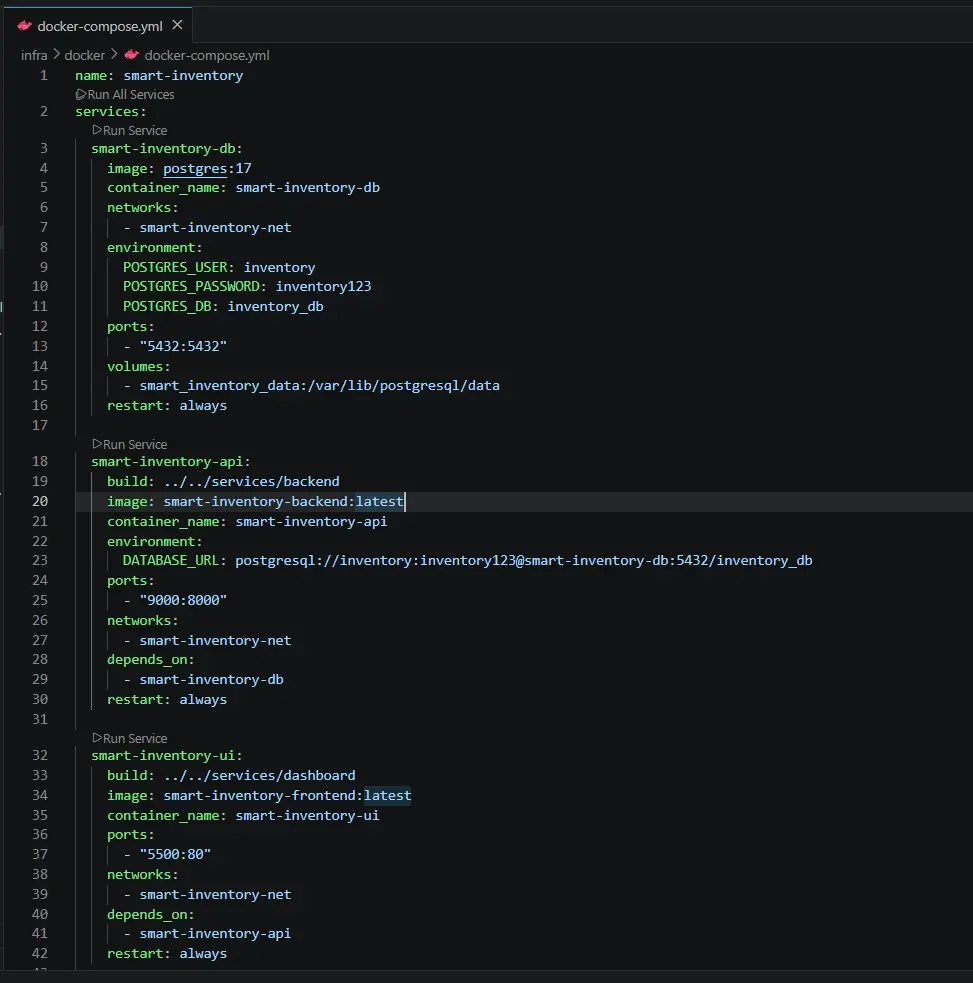The height and width of the screenshot is (983, 973).
Task: Close the docker-compose.yml tab
Action: tap(178, 23)
